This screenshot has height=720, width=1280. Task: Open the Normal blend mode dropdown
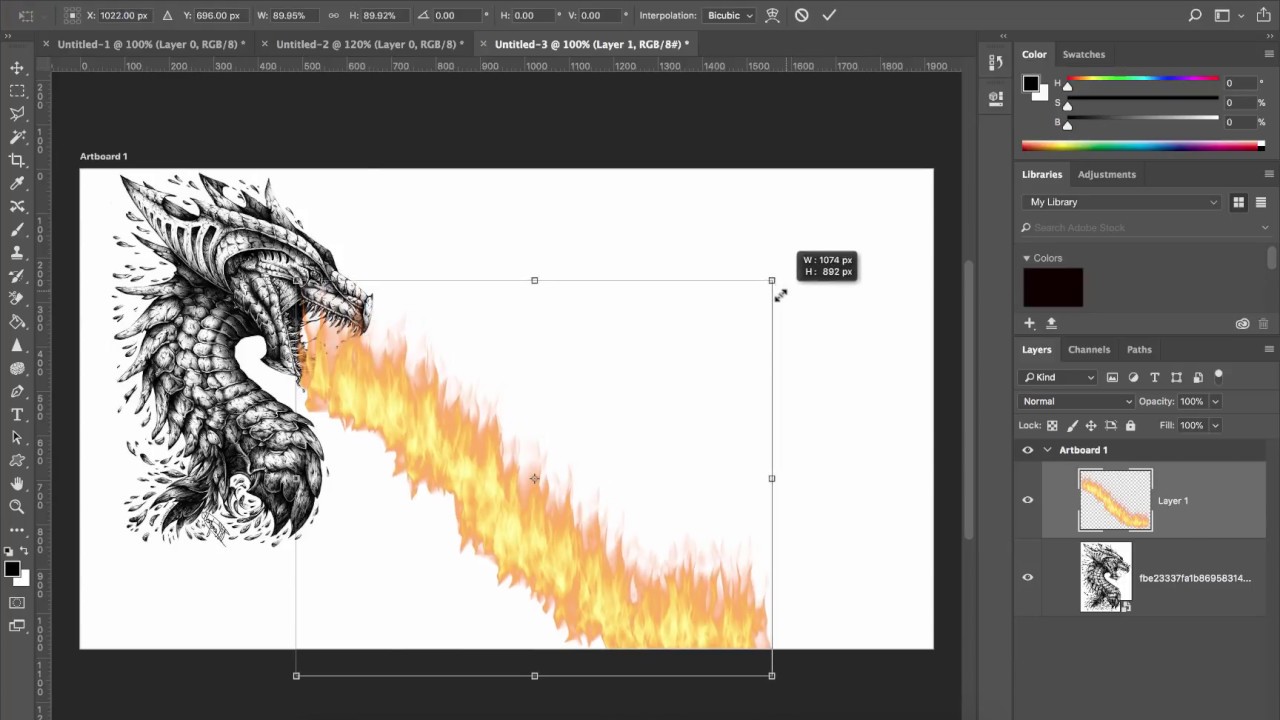coord(1076,401)
